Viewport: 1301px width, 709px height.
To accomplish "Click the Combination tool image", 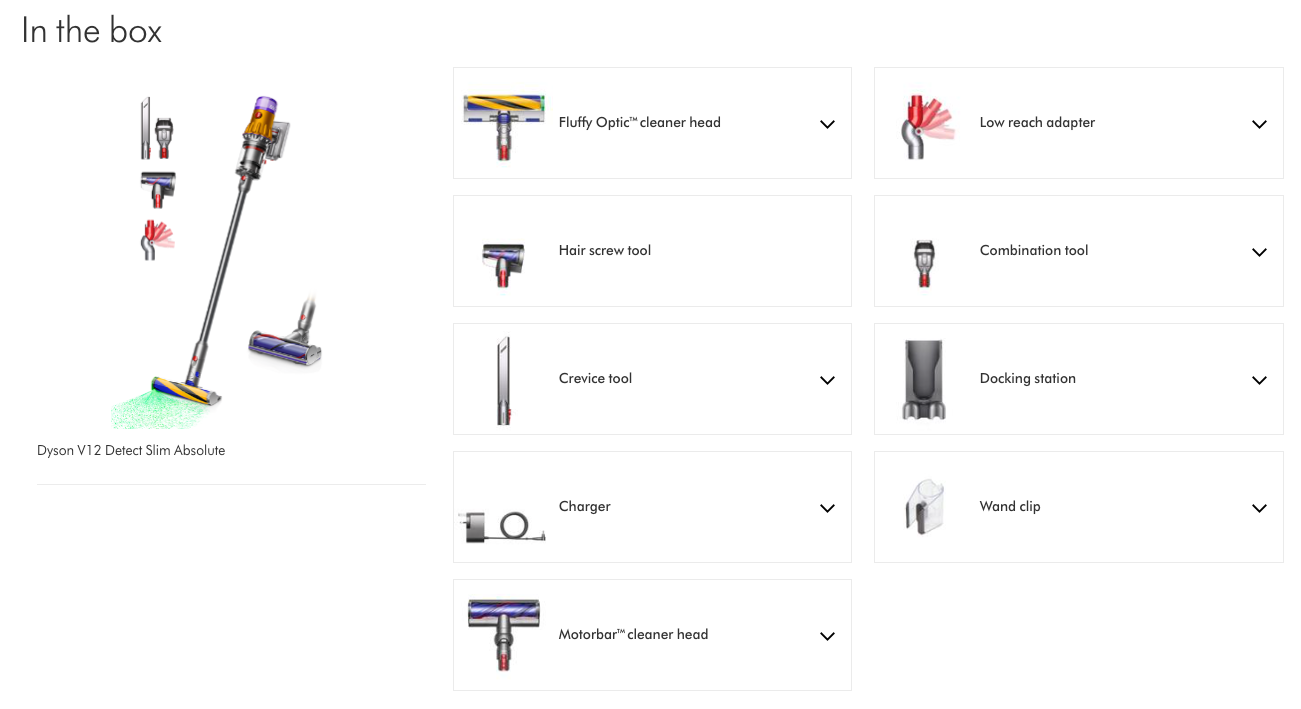I will point(924,263).
